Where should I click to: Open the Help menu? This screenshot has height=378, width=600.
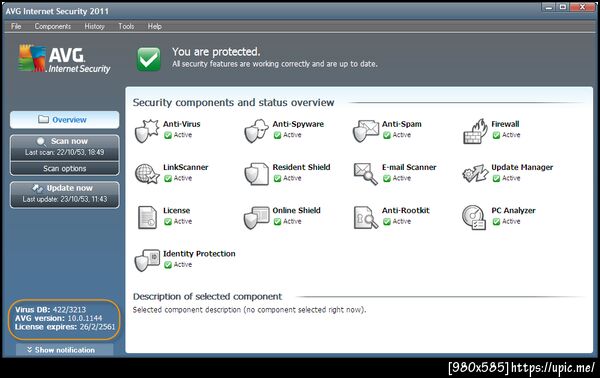[x=155, y=26]
